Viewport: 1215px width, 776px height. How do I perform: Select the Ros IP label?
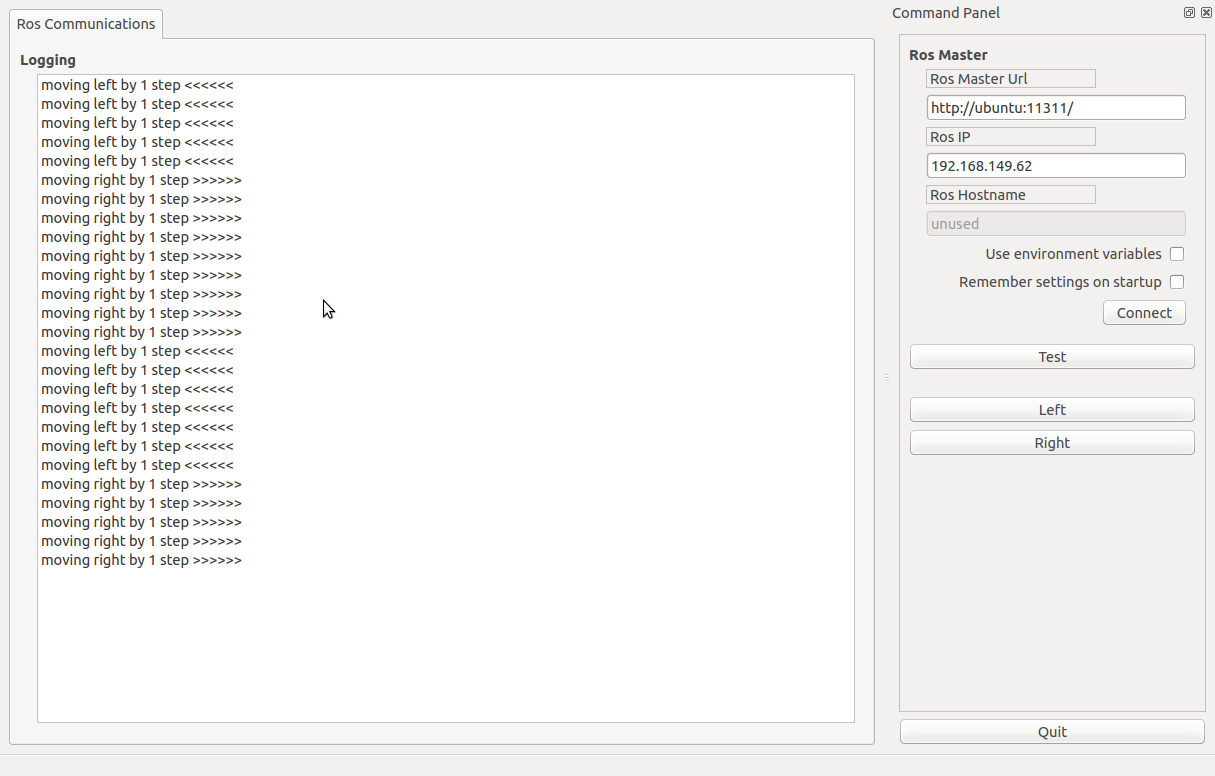click(x=1011, y=137)
